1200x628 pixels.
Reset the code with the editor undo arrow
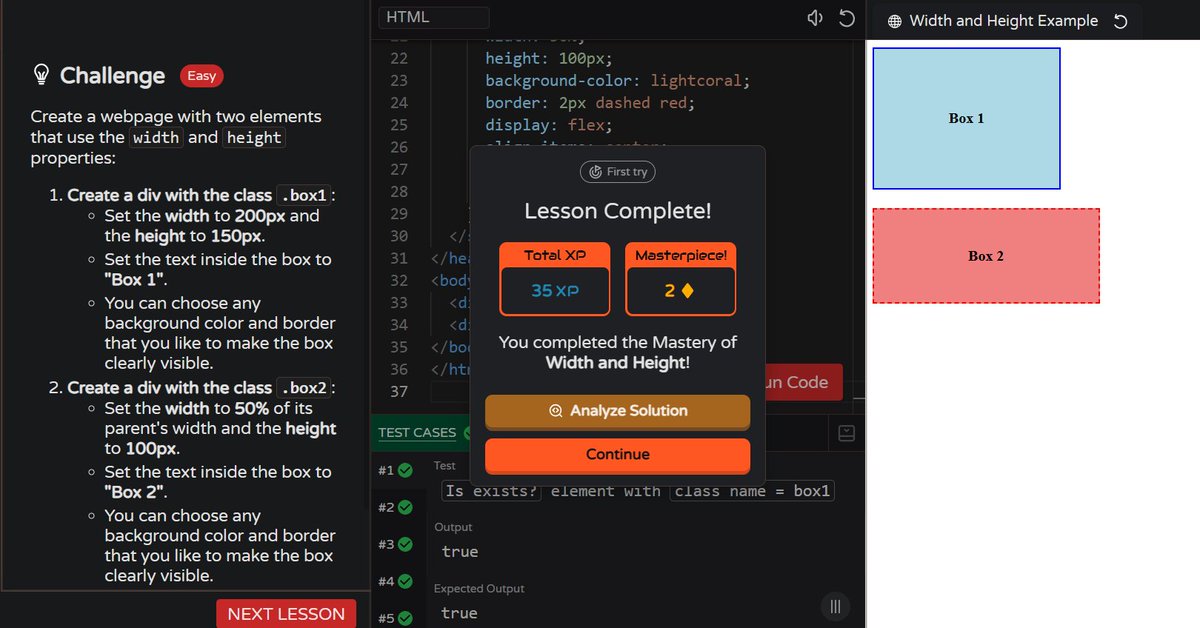coord(846,18)
